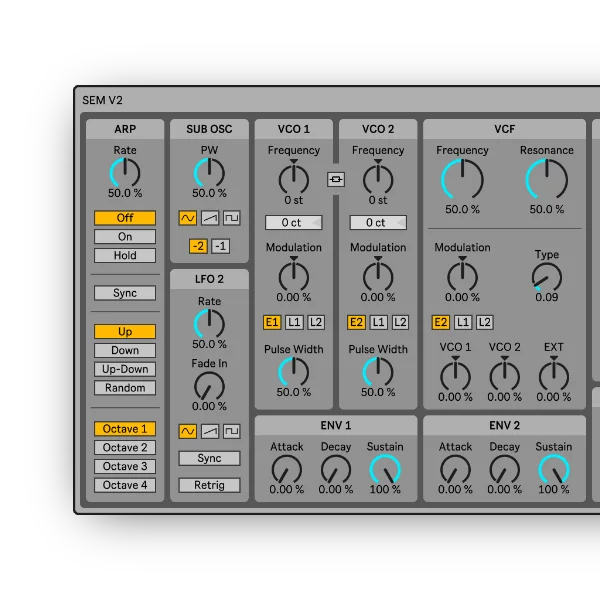This screenshot has height=600, width=600.
Task: Click the VCO 1 Pulse Width knob
Action: pos(294,372)
